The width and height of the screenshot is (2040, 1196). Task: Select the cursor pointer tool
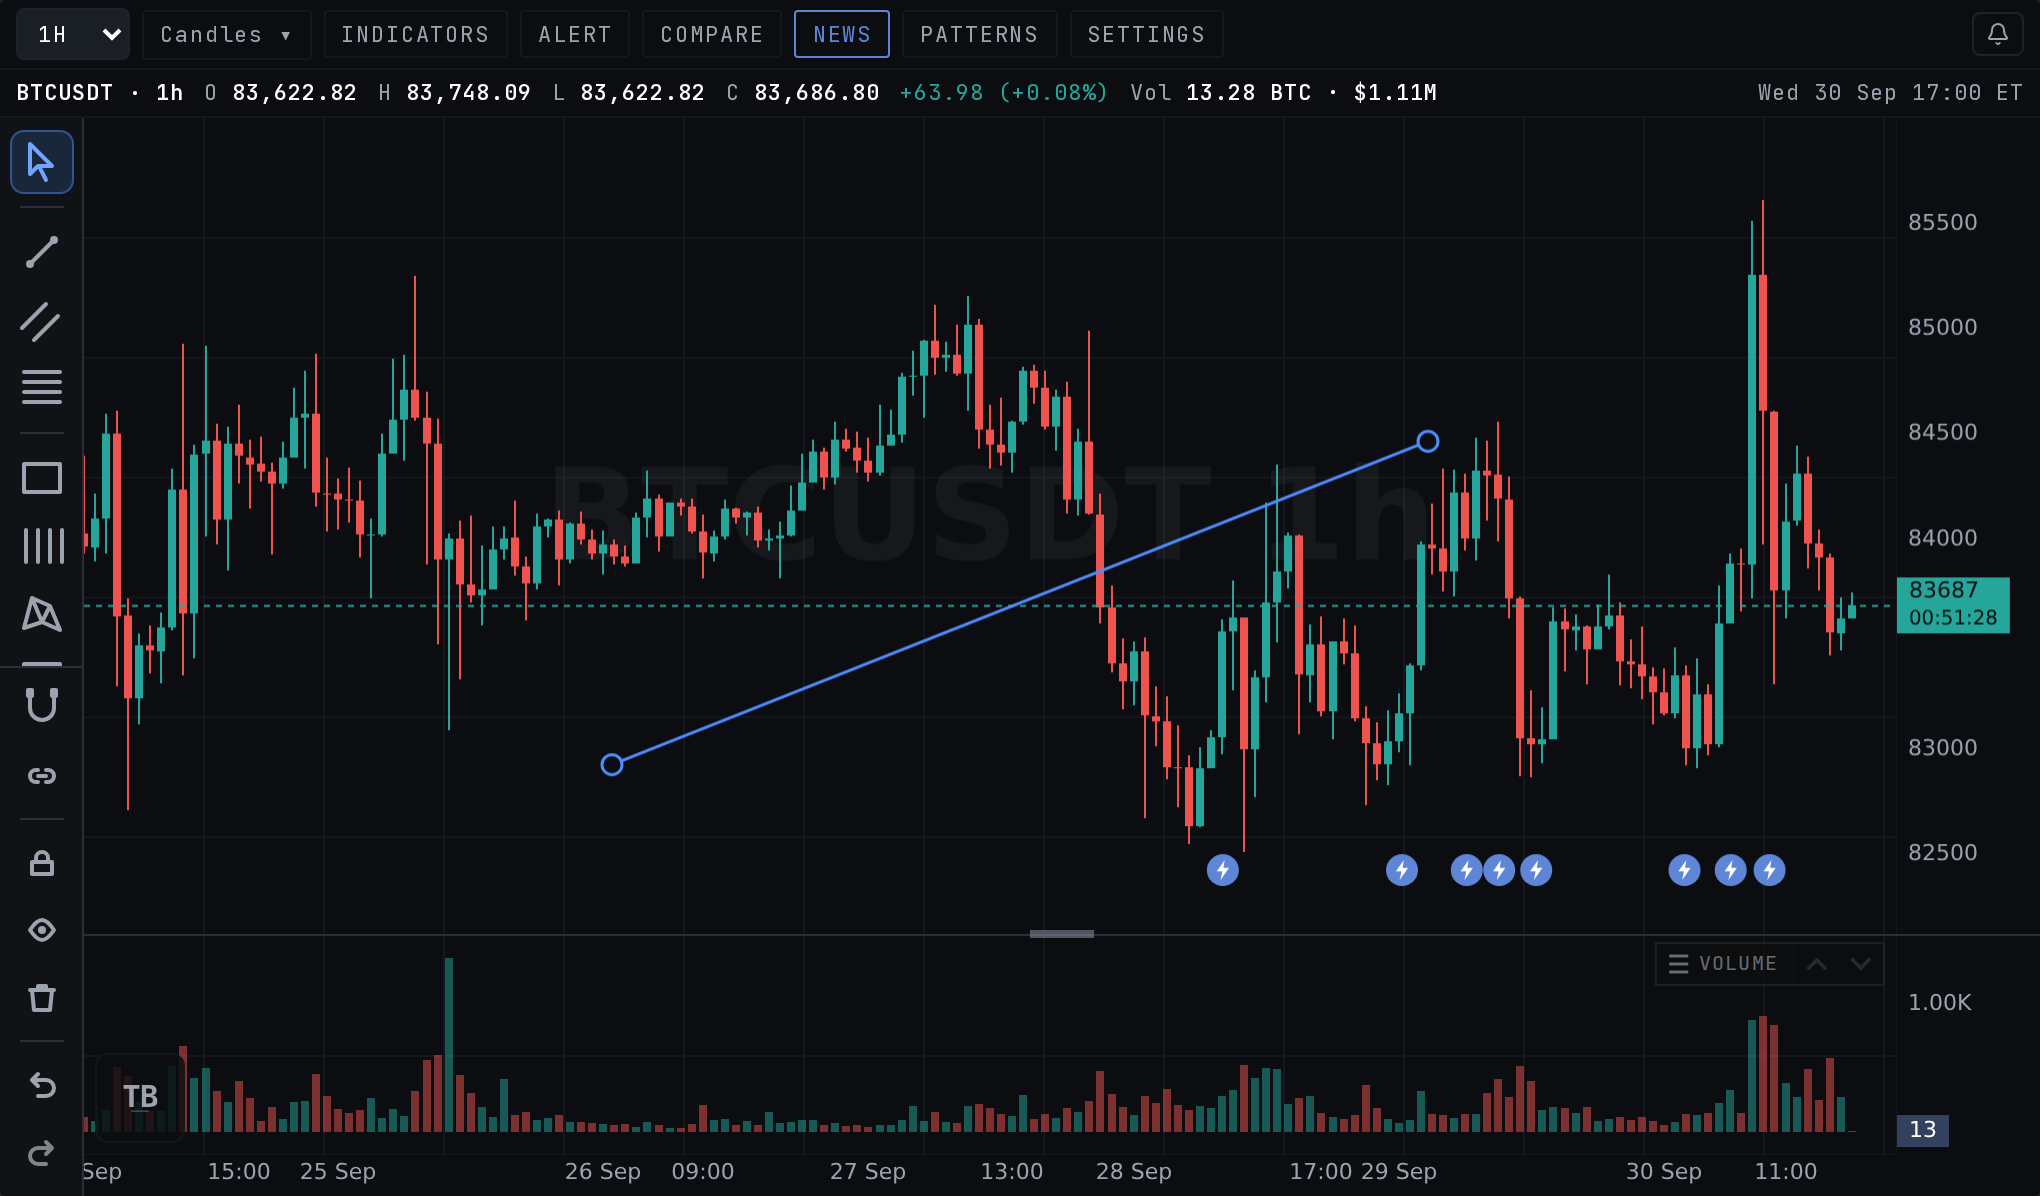(x=42, y=162)
